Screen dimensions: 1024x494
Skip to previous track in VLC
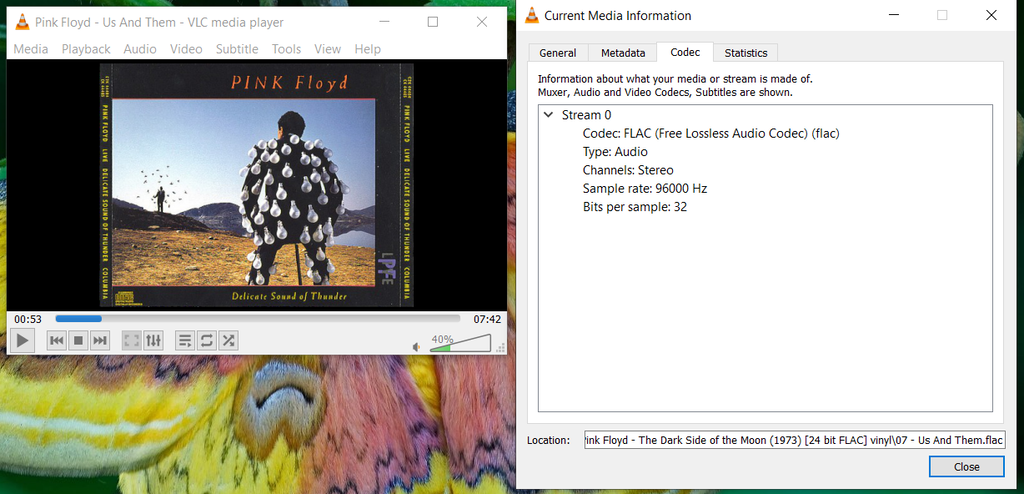pos(57,340)
